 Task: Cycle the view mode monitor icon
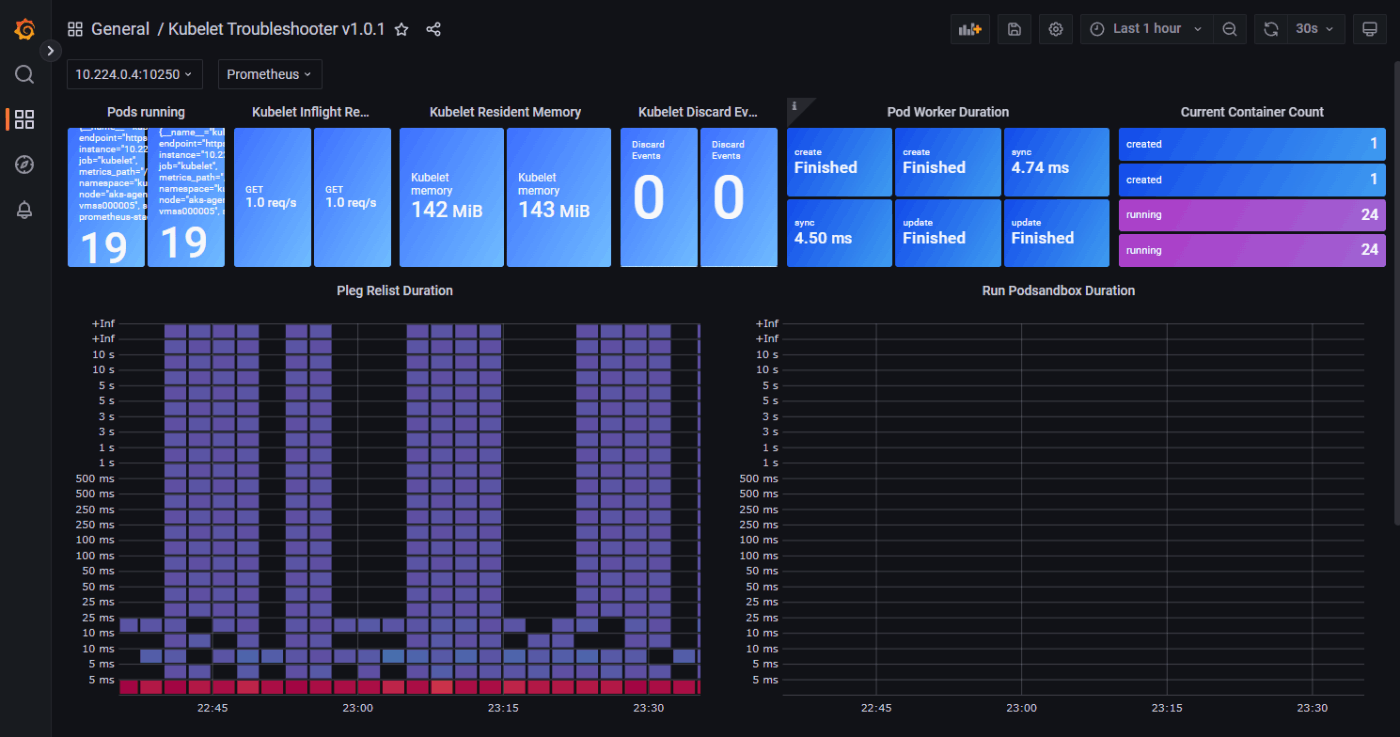click(x=1370, y=29)
